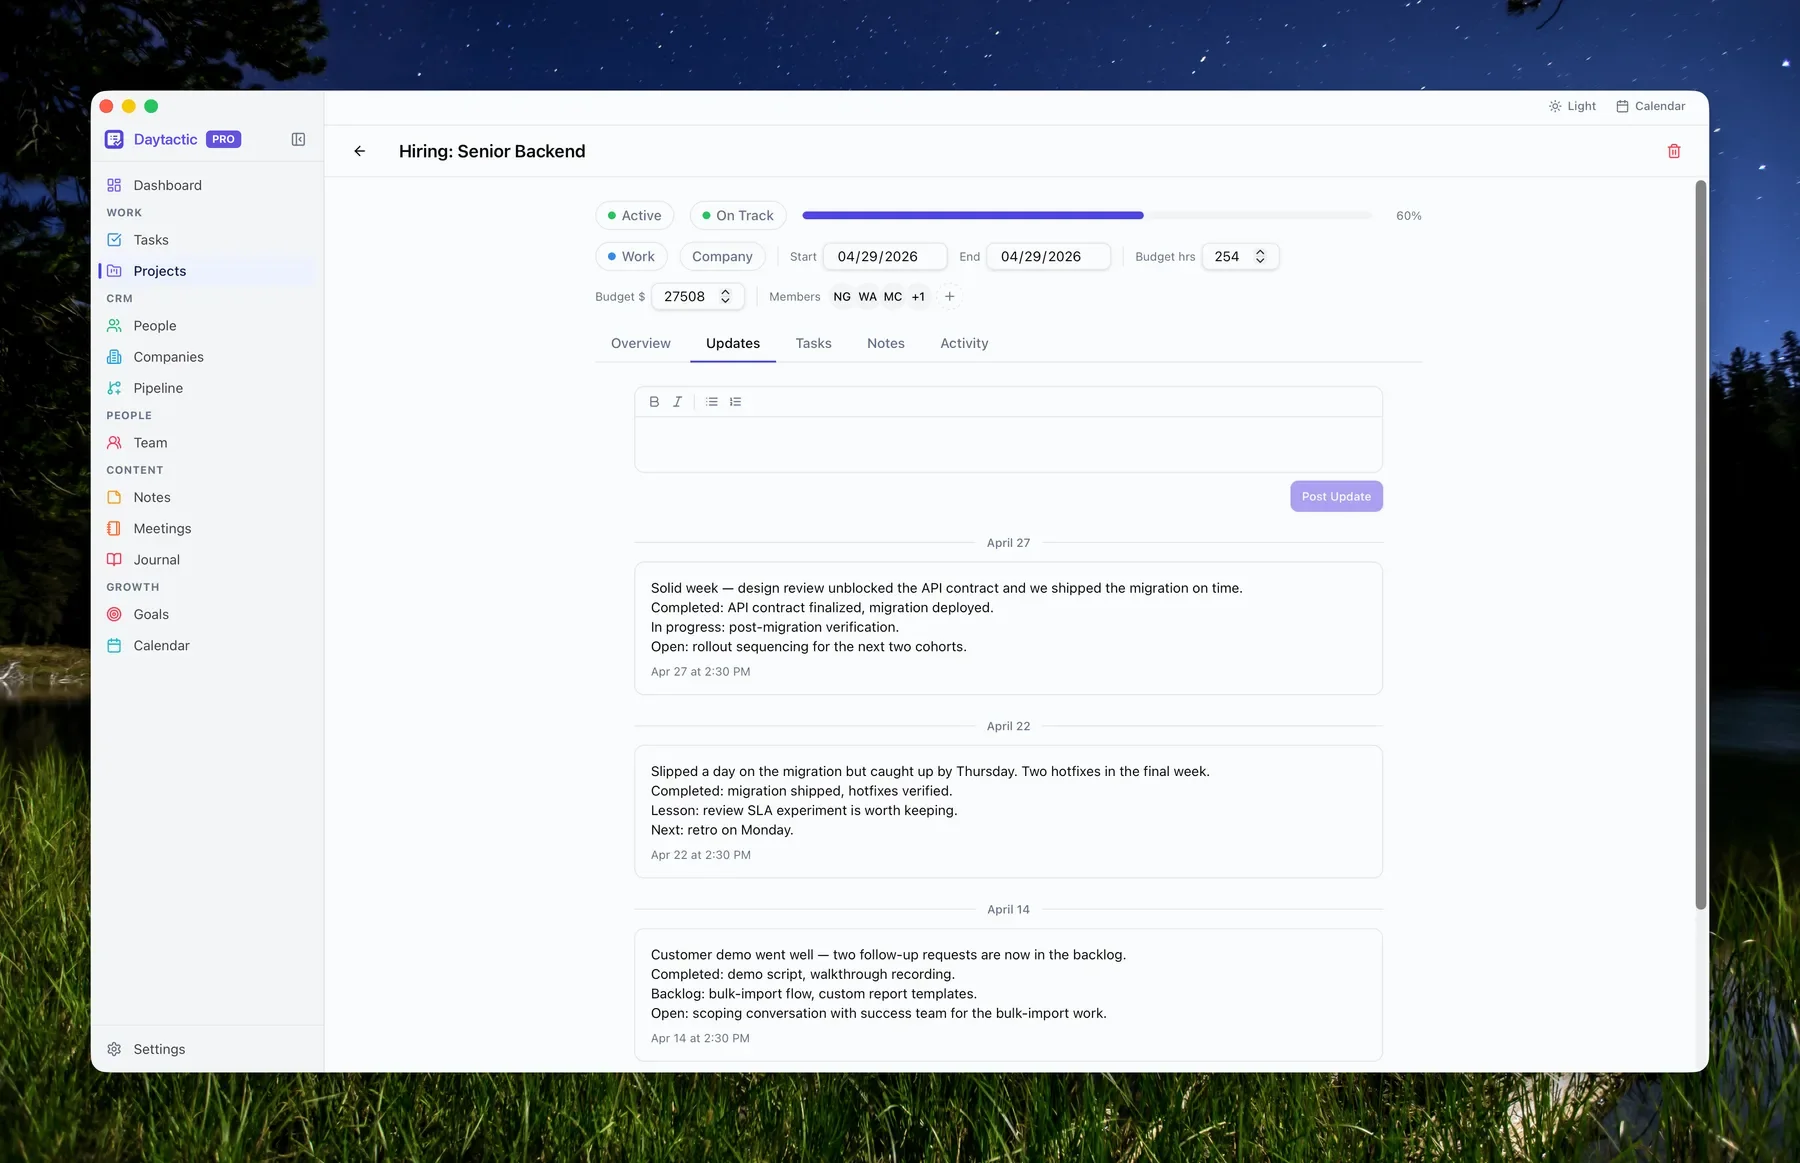Screen dimensions: 1800x1163
Task: Adjust Budget hrs stepper arrows
Action: [x=1260, y=257]
